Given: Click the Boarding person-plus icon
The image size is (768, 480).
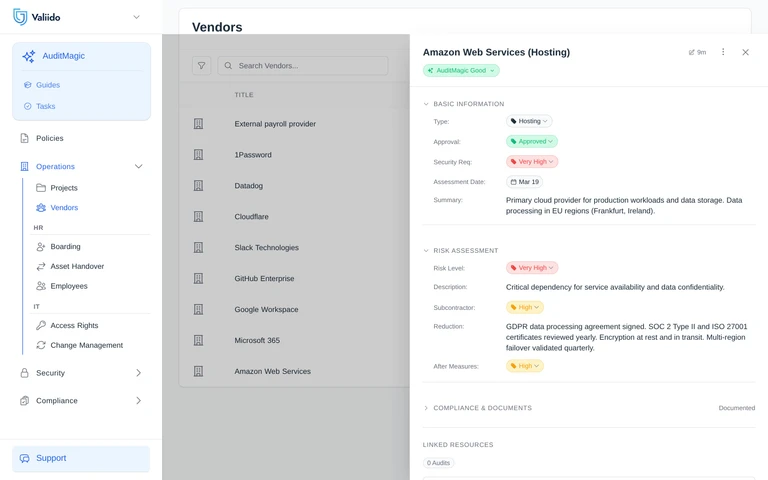Looking at the screenshot, I should 41,246.
